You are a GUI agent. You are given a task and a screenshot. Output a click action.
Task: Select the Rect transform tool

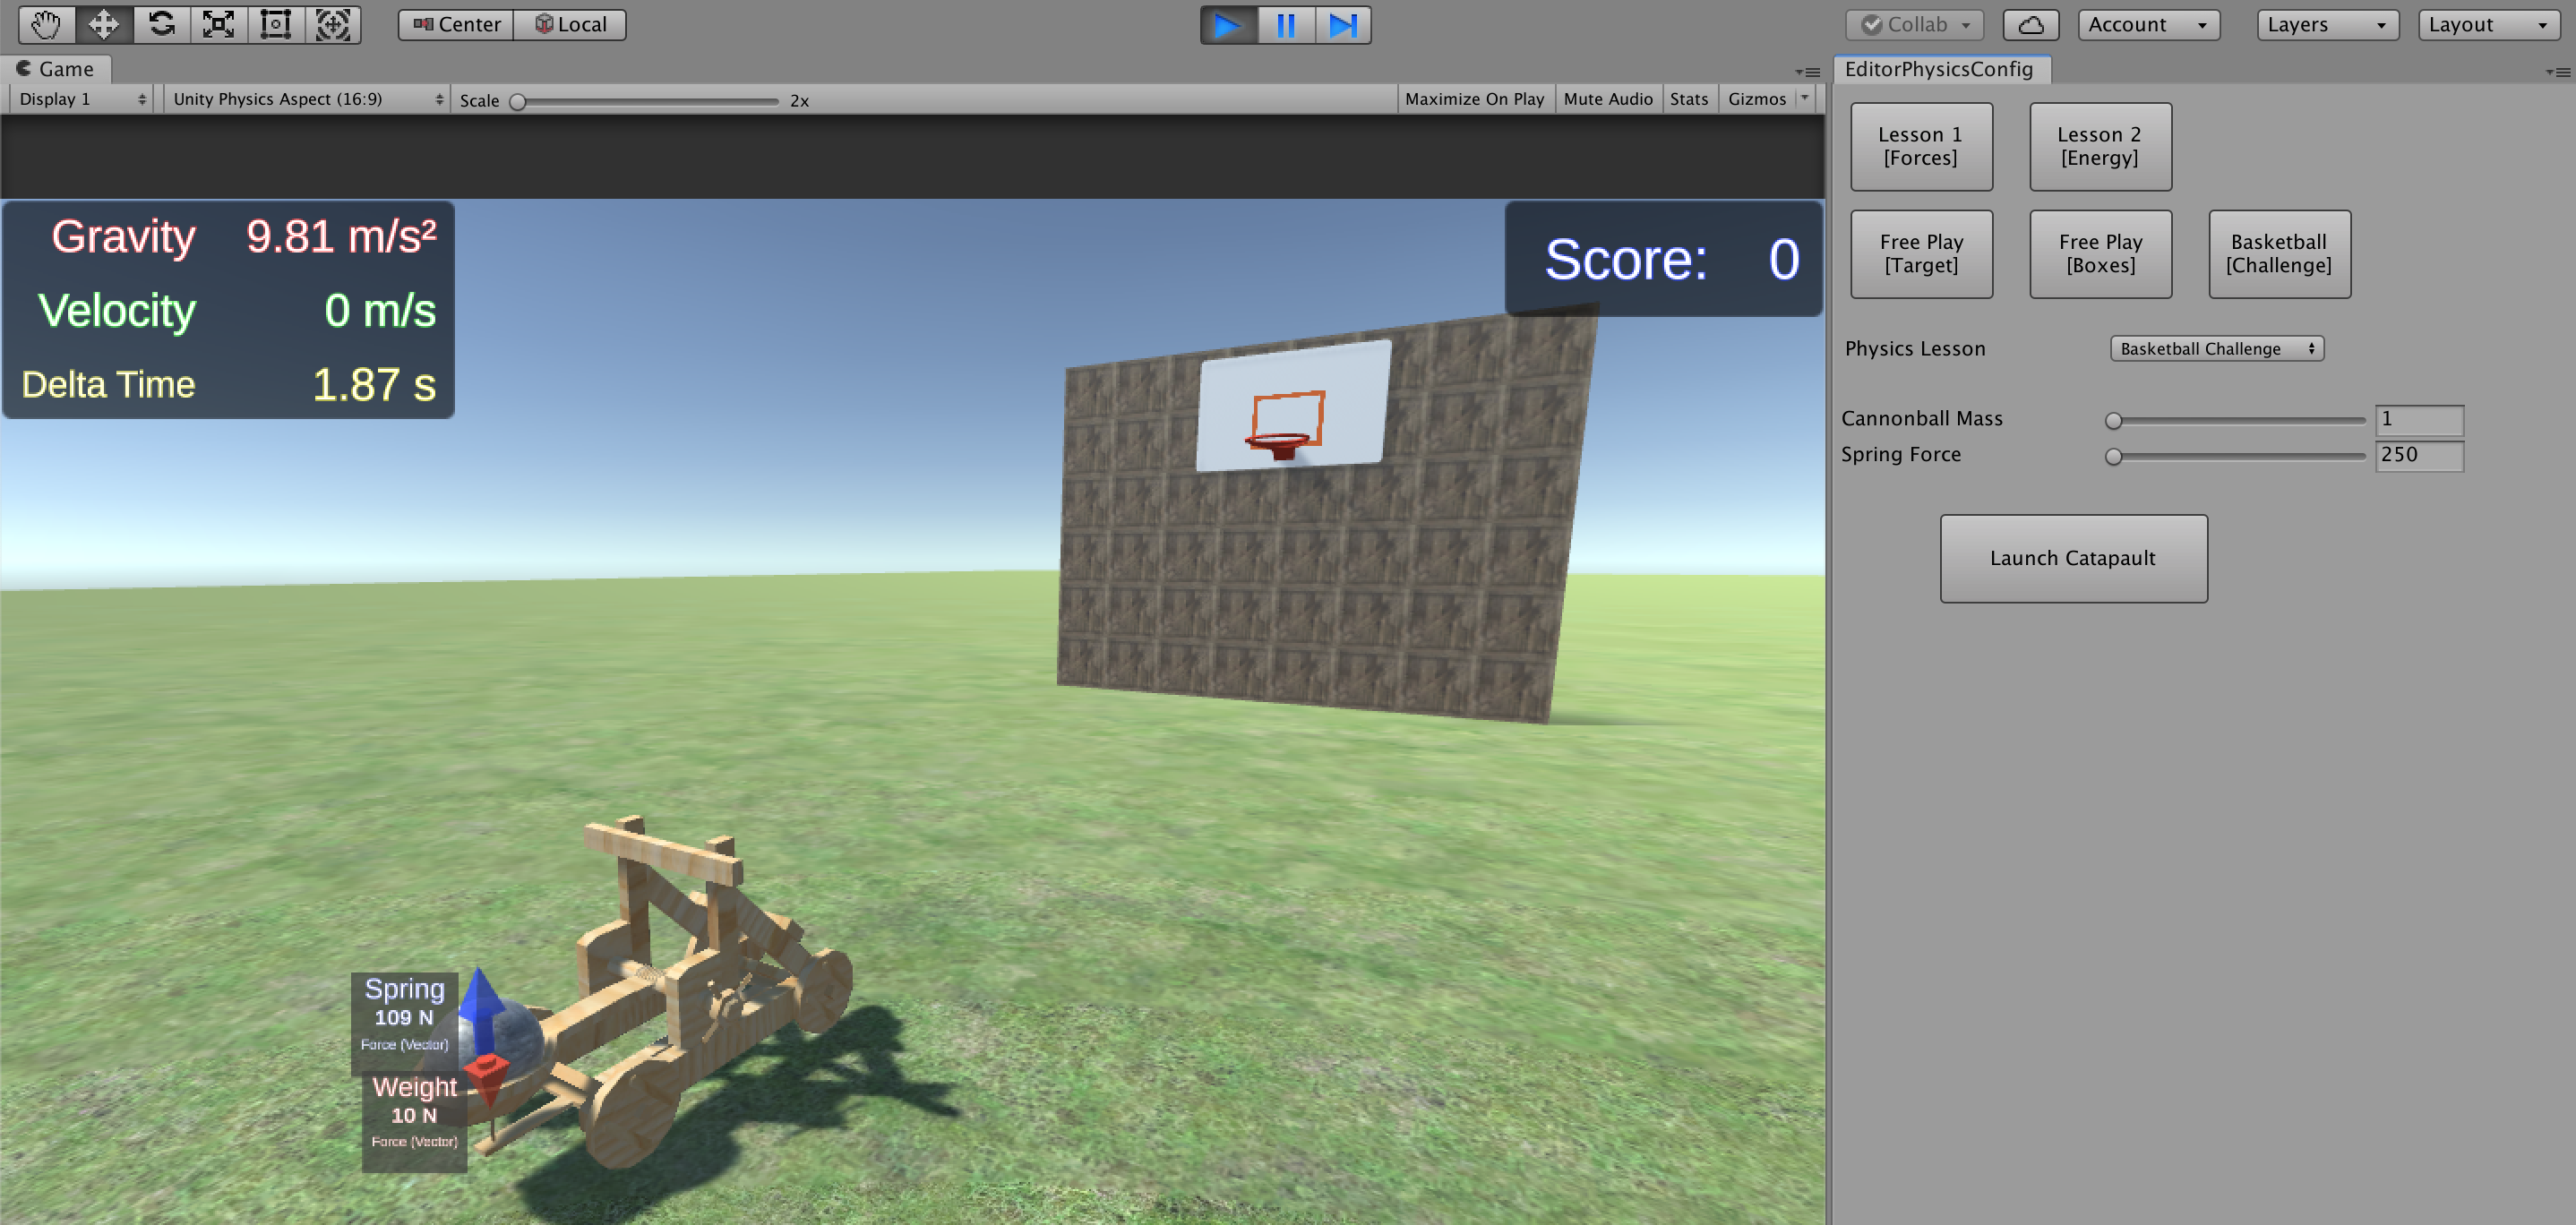pyautogui.click(x=275, y=24)
